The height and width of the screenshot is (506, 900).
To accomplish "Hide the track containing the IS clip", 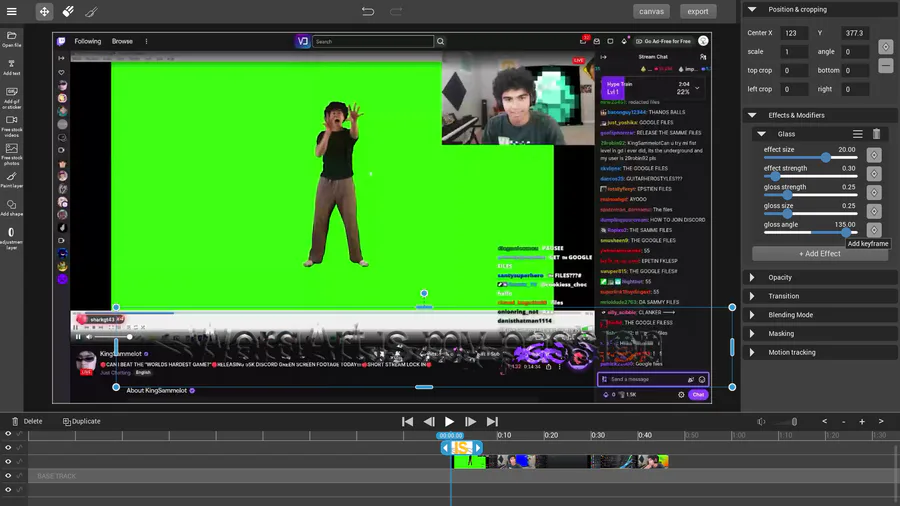I will pyautogui.click(x=8, y=447).
